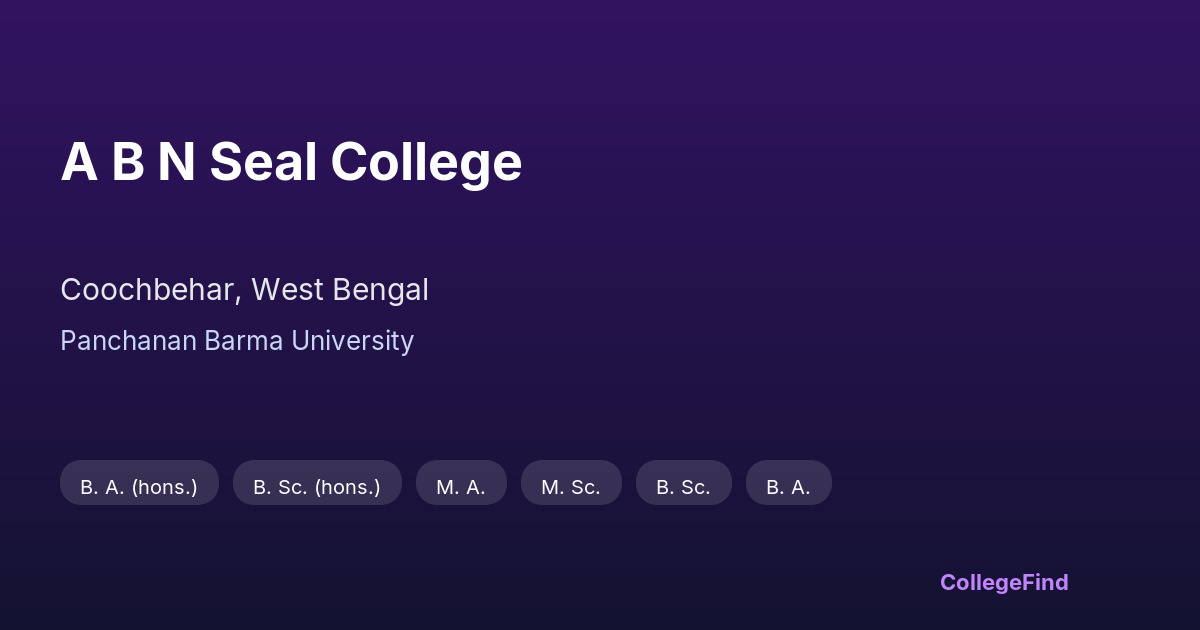Click "West Bengal" in the location line
Image resolution: width=1200 pixels, height=630 pixels.
pyautogui.click(x=340, y=290)
